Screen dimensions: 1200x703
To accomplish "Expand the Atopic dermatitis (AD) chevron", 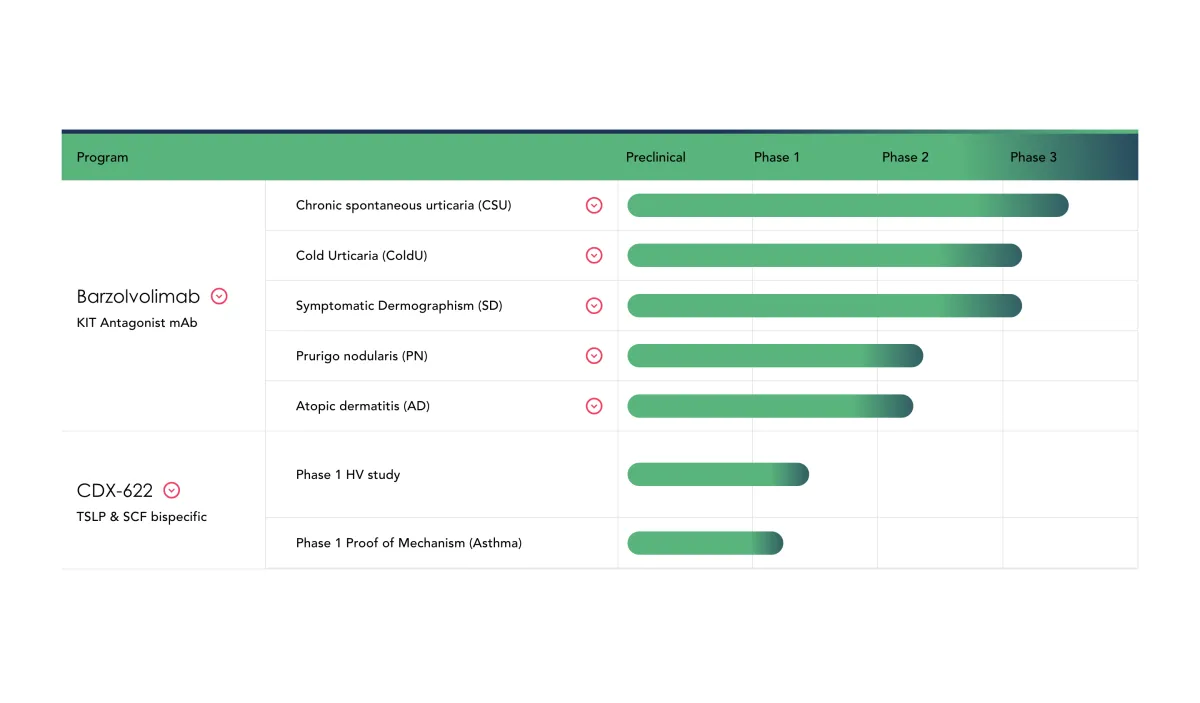I will pyautogui.click(x=594, y=406).
